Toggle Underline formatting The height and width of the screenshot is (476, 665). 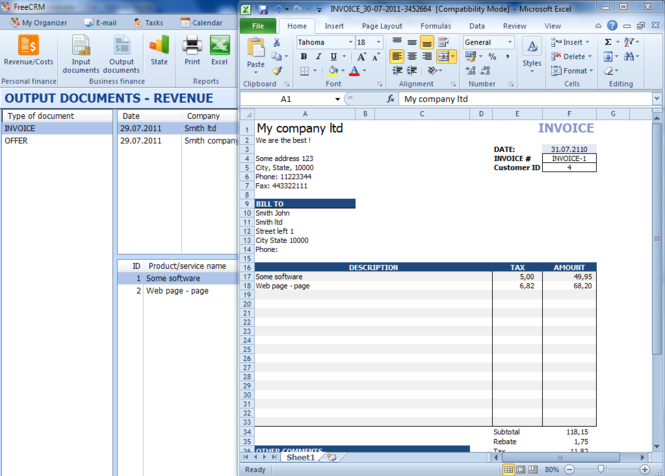click(334, 56)
